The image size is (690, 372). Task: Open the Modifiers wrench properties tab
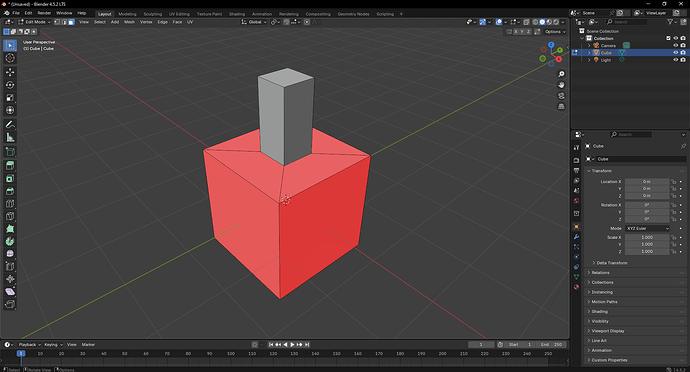pyautogui.click(x=576, y=237)
